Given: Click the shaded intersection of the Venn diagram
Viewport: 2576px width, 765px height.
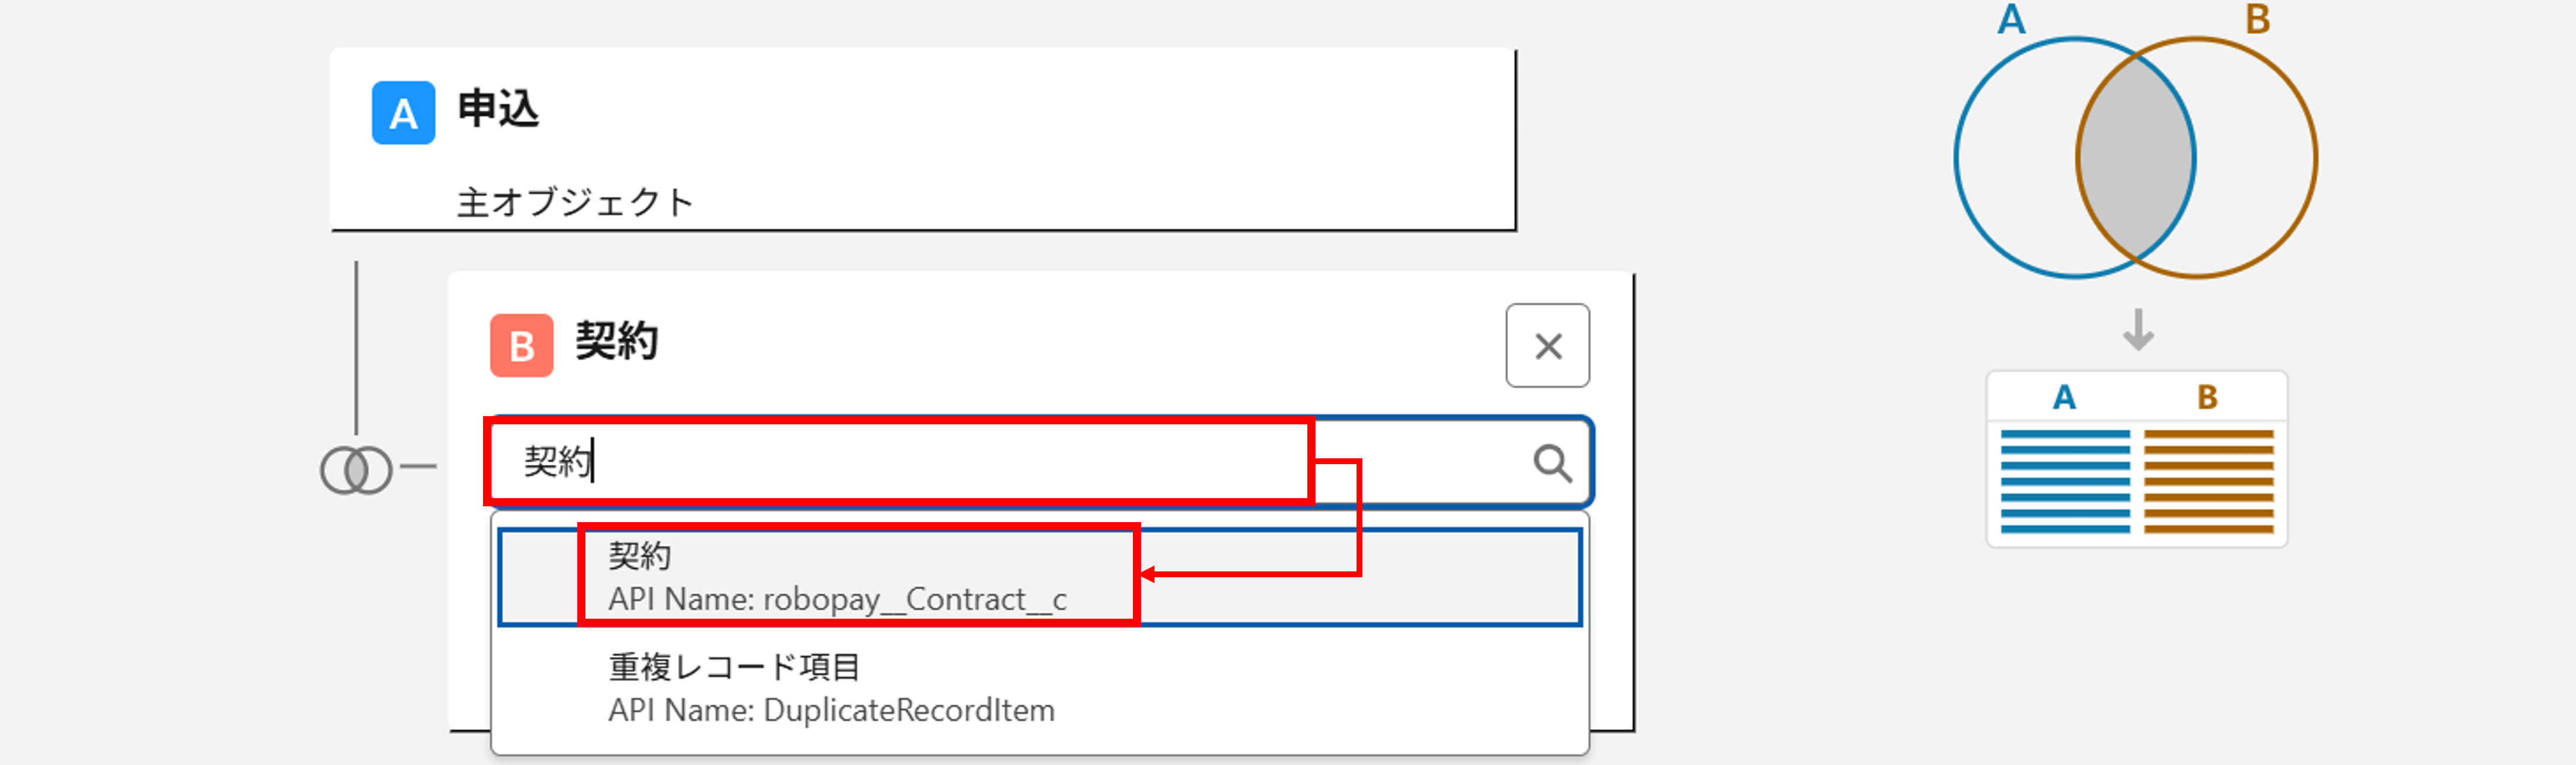Looking at the screenshot, I should [x=2136, y=158].
